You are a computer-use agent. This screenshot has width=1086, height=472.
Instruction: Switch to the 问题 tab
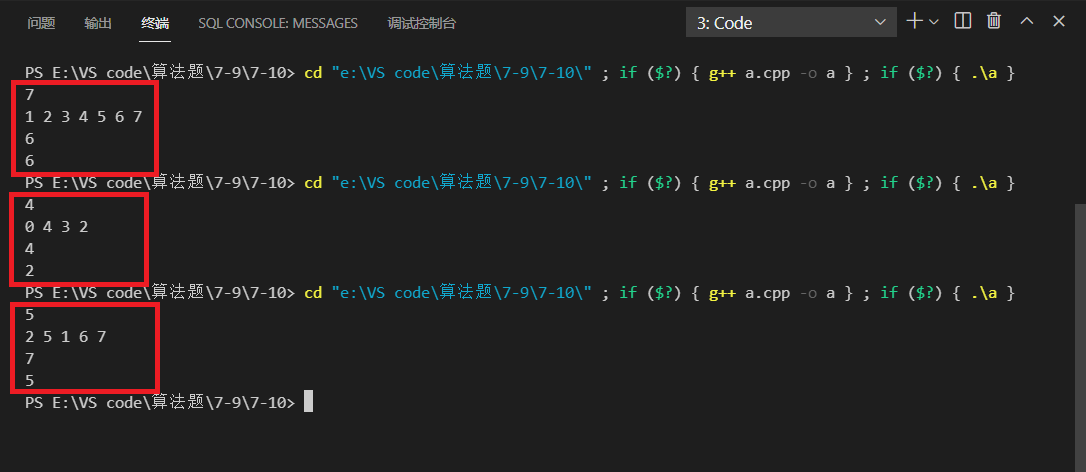click(x=41, y=22)
